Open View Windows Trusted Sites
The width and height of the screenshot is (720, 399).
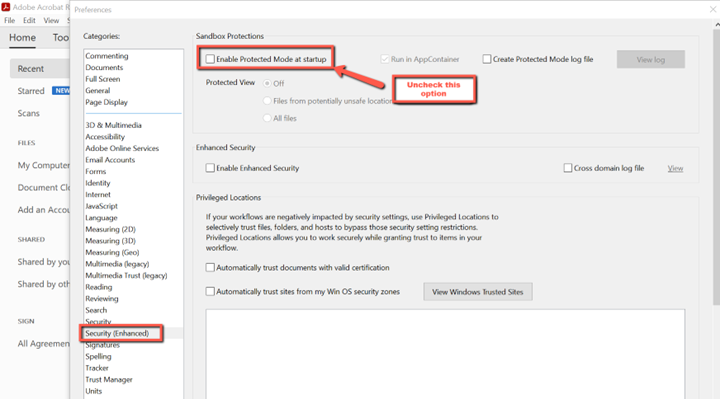coord(478,292)
